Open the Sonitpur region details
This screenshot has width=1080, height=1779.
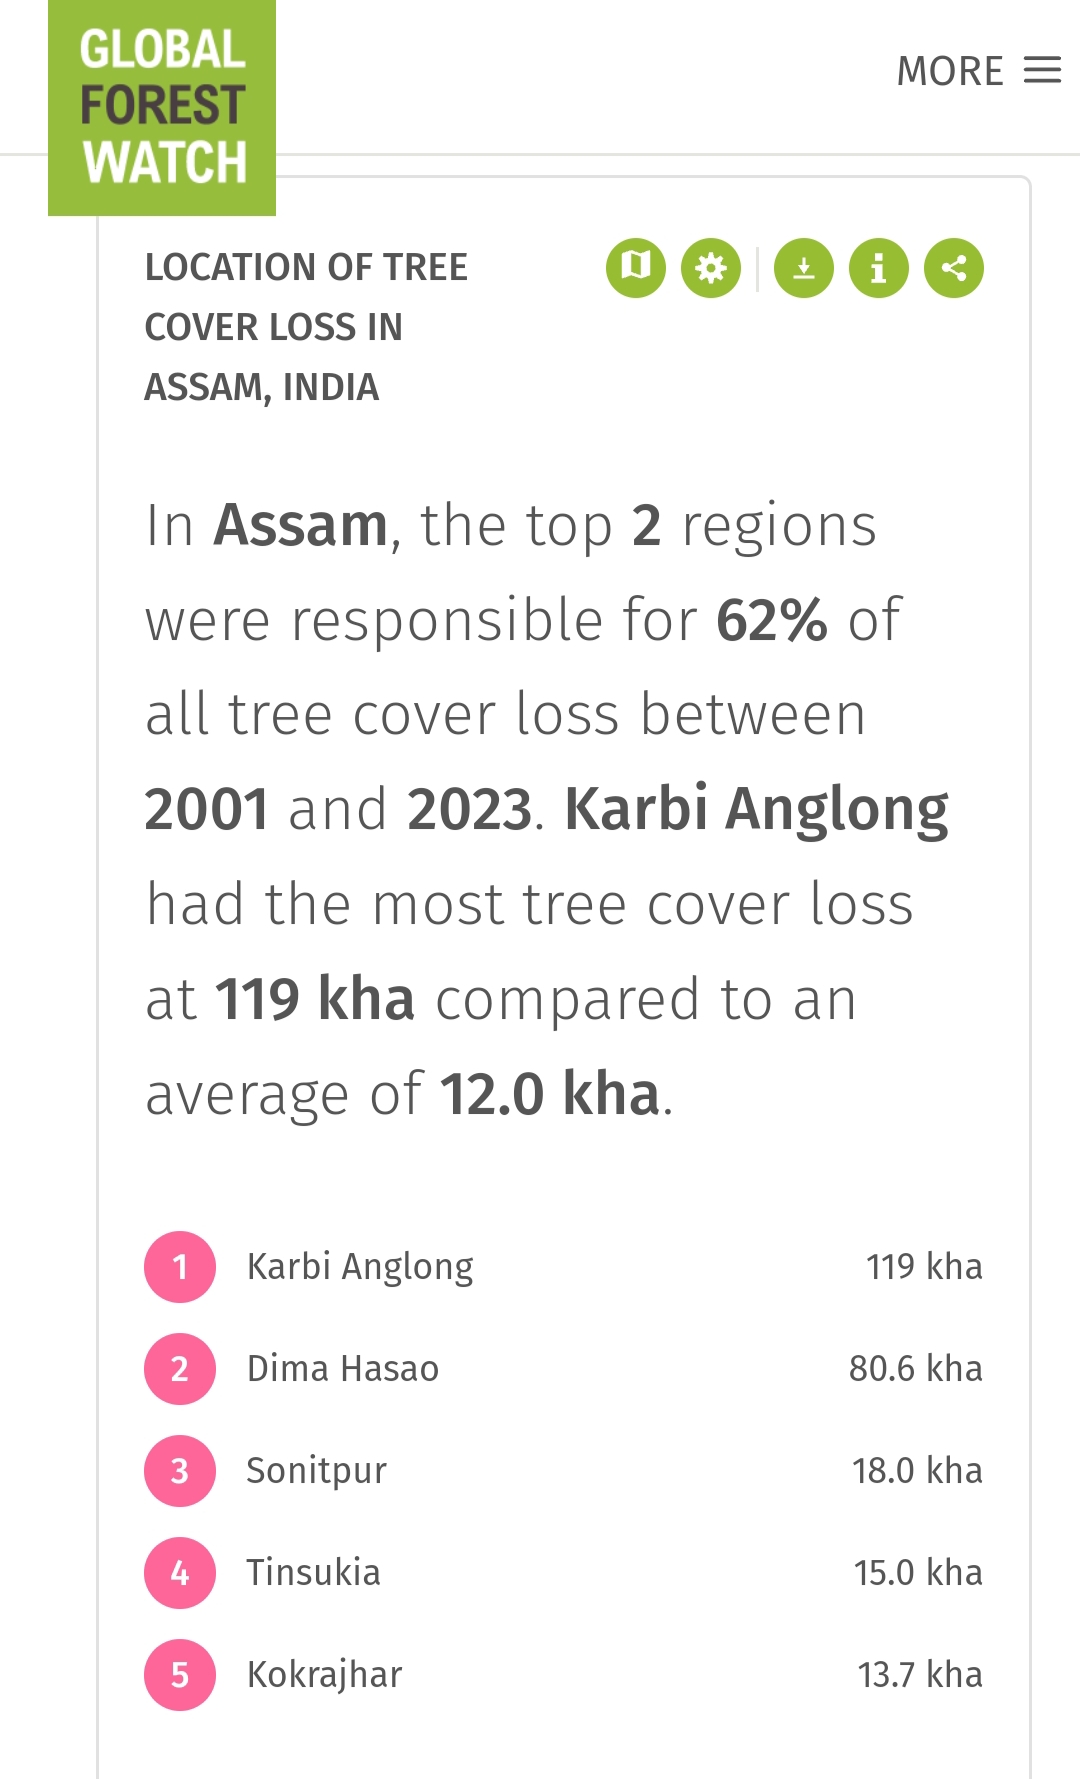317,1470
